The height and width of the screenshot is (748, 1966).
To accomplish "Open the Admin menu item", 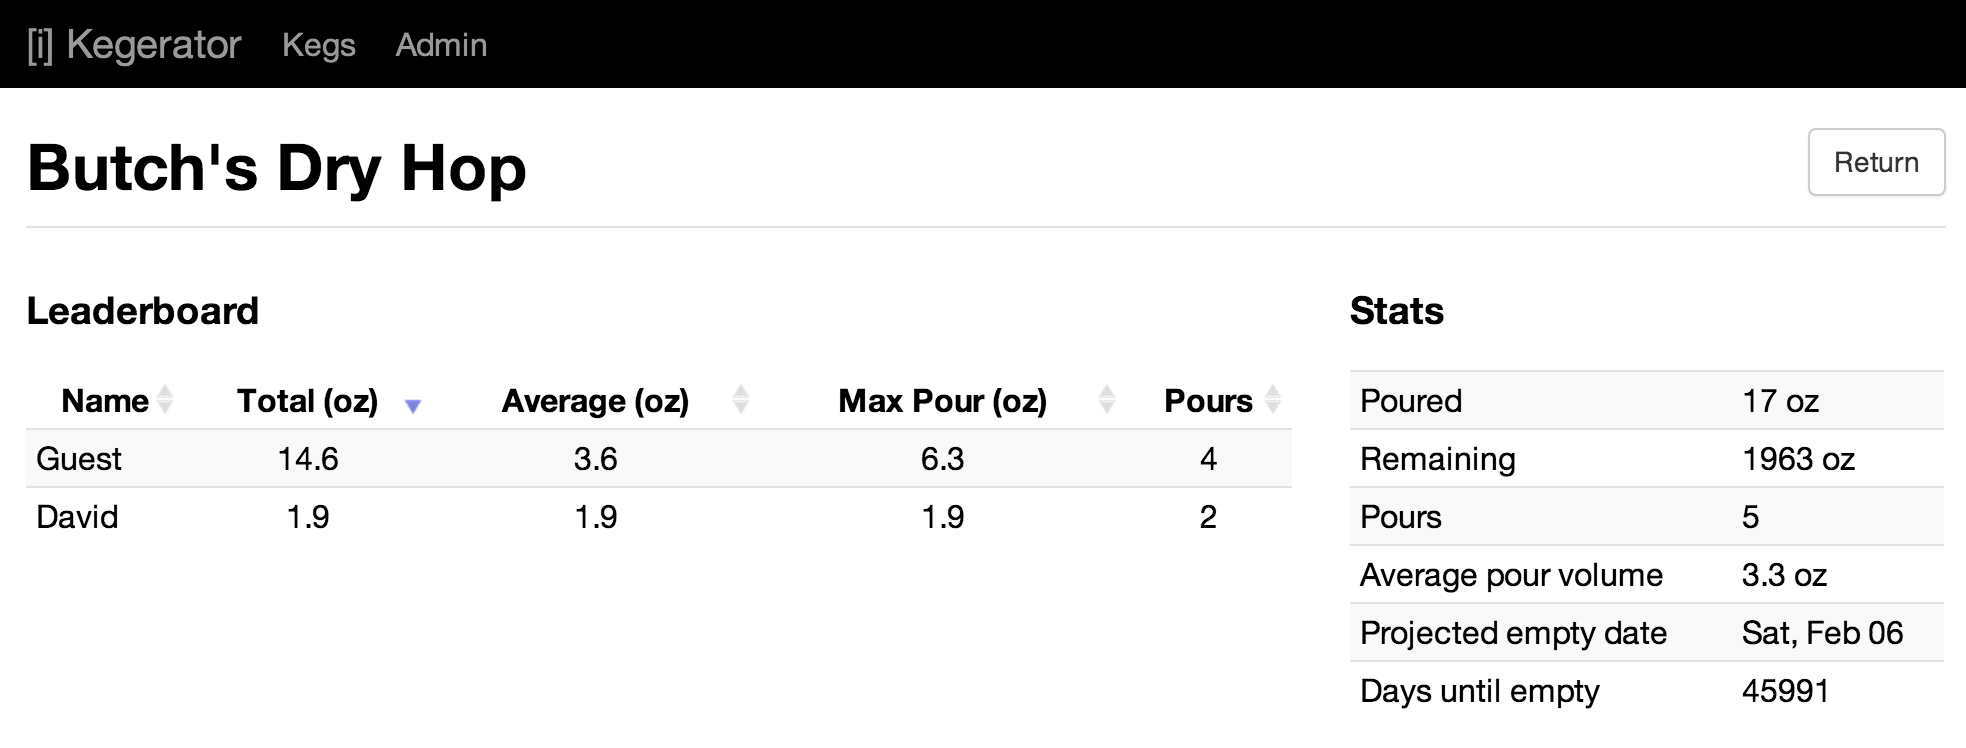I will (x=441, y=45).
